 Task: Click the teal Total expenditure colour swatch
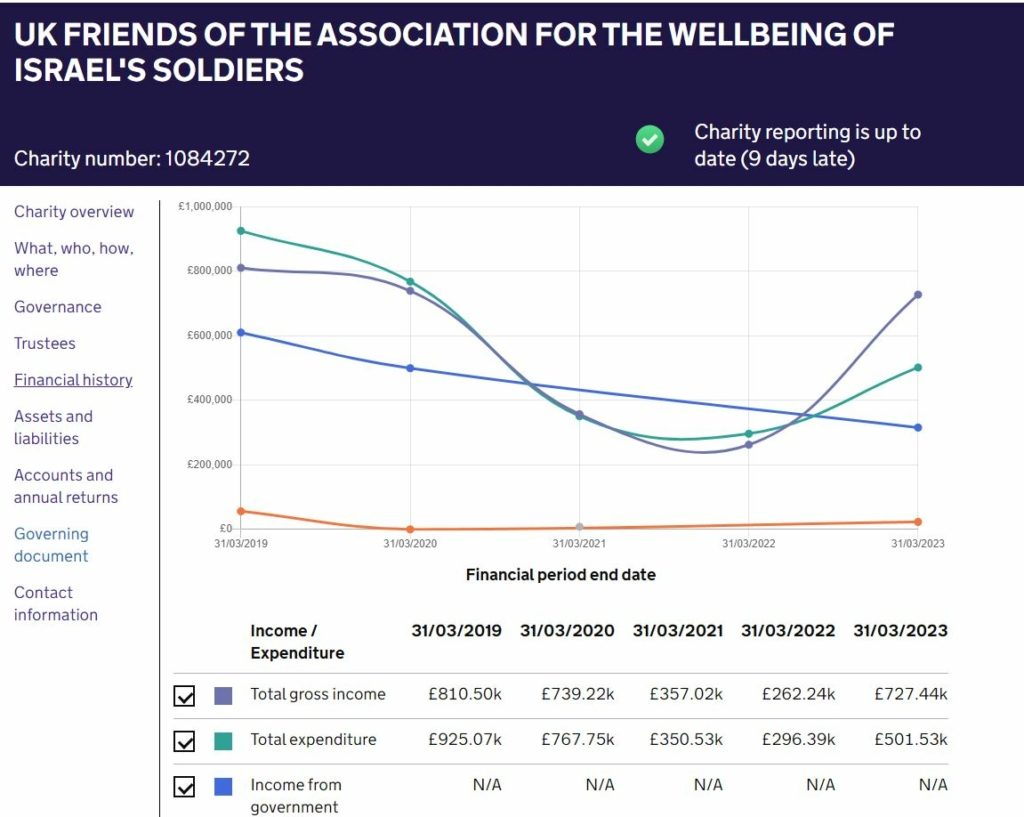pyautogui.click(x=223, y=741)
